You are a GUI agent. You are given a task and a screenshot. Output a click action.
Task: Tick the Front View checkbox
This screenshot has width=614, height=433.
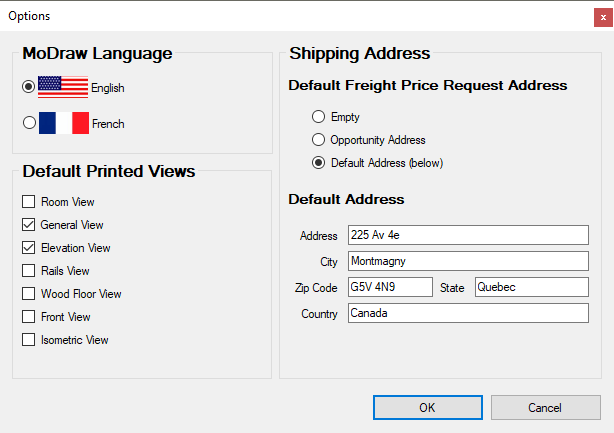[29, 317]
